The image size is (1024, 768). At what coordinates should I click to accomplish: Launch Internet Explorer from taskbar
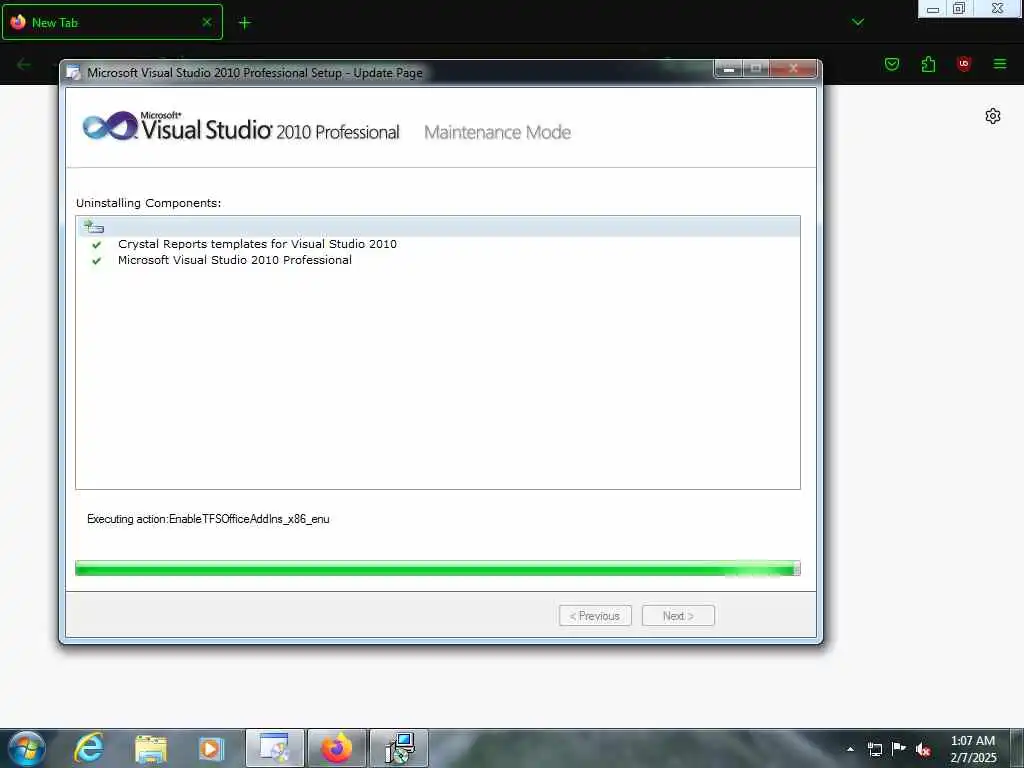point(88,748)
